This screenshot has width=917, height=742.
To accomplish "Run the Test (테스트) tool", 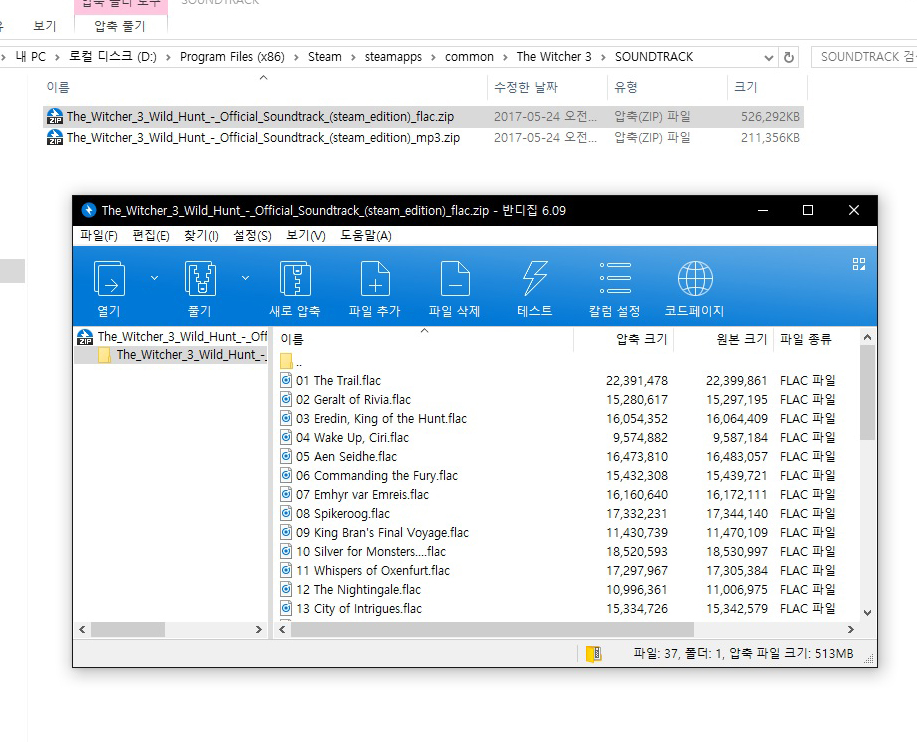I will click(535, 278).
